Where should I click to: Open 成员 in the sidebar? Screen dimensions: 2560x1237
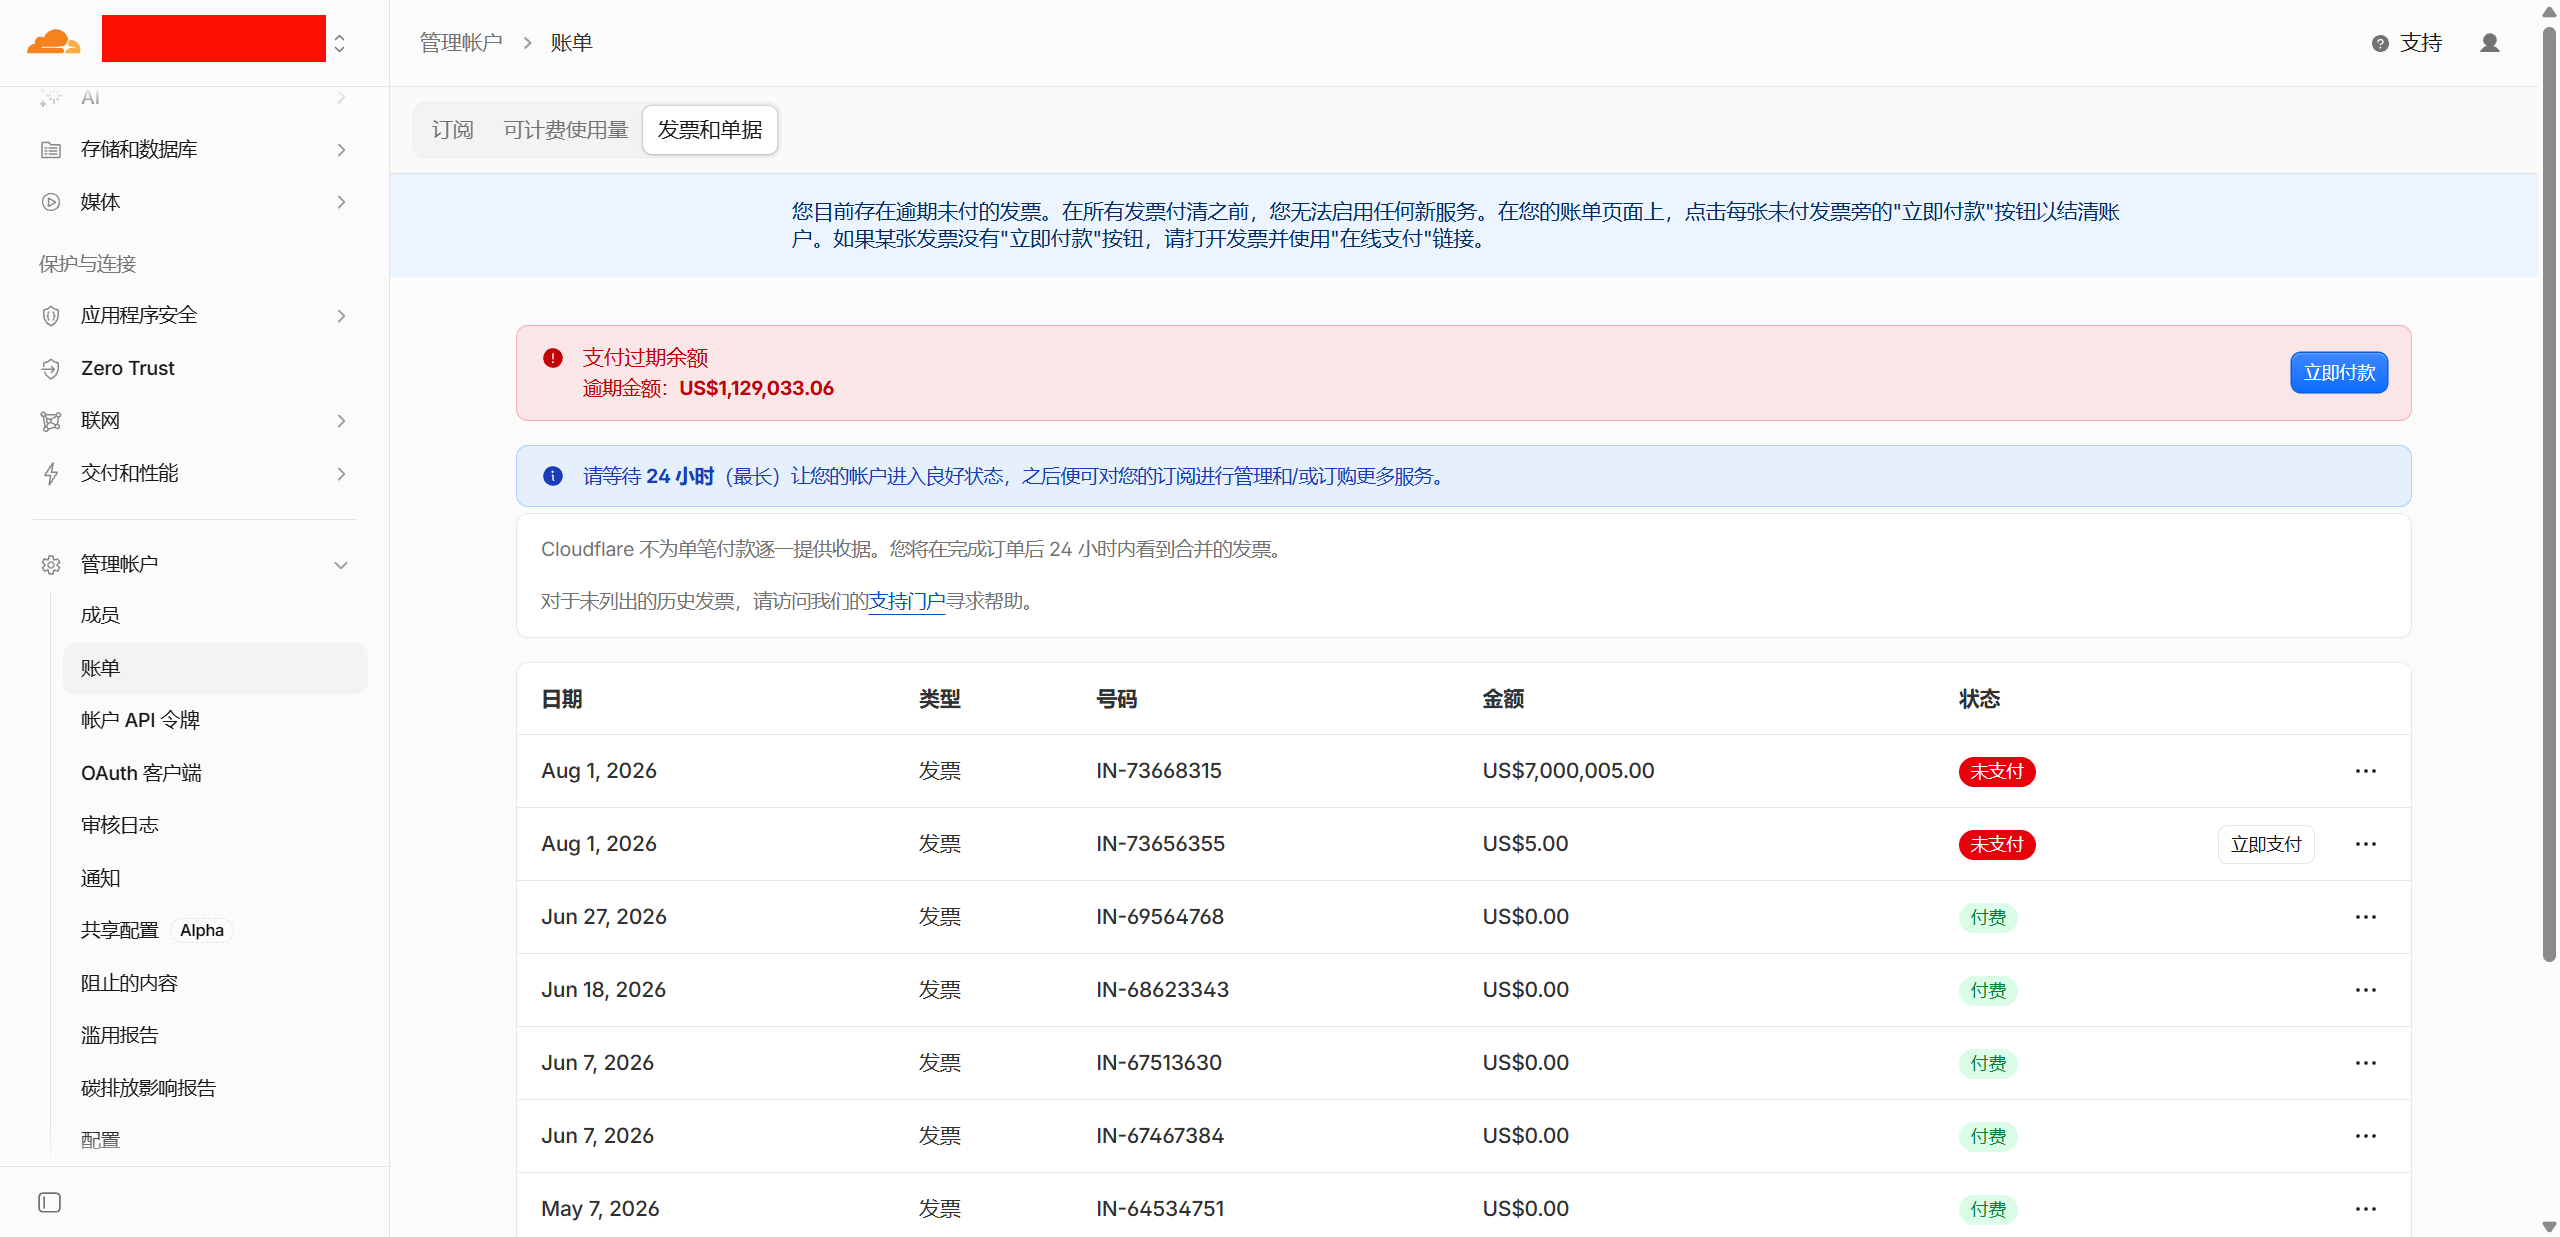coord(215,615)
